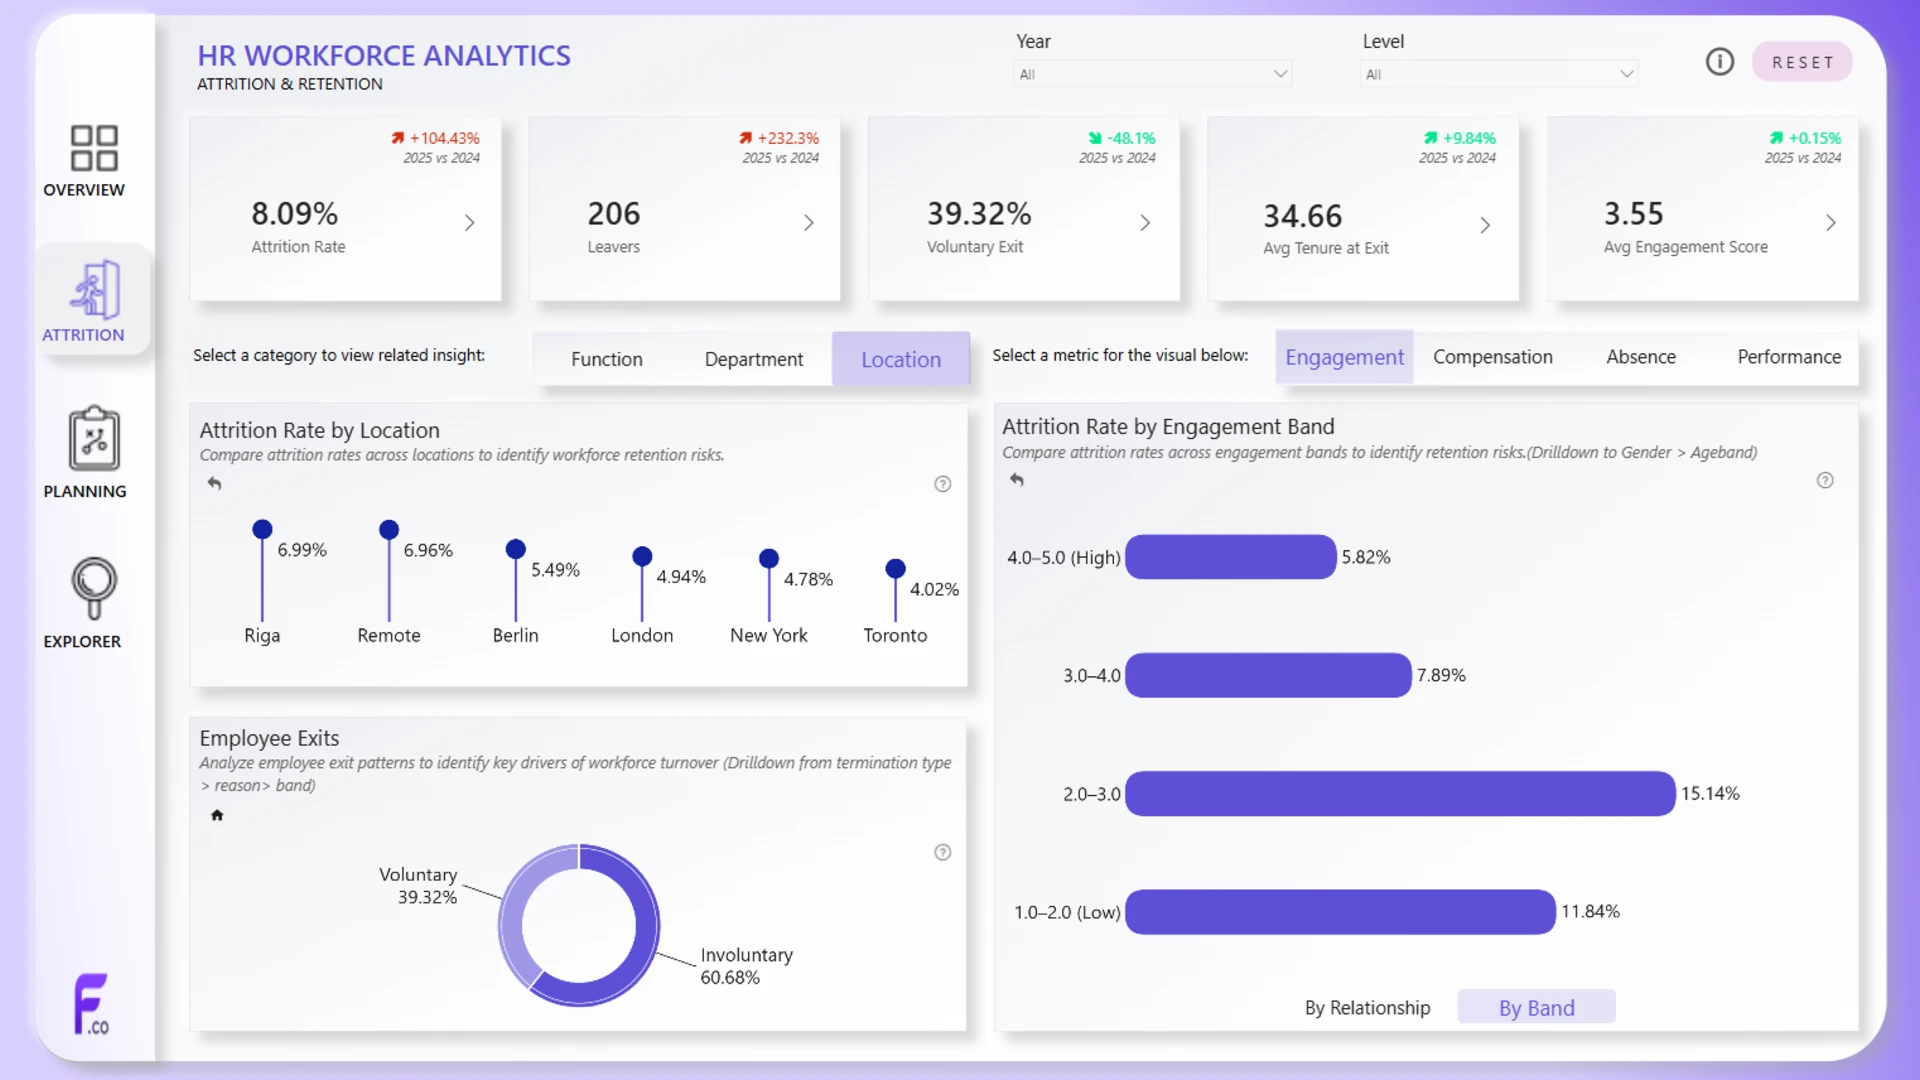Click help icon on Employee Exits chart
This screenshot has height=1080, width=1920.
point(942,852)
